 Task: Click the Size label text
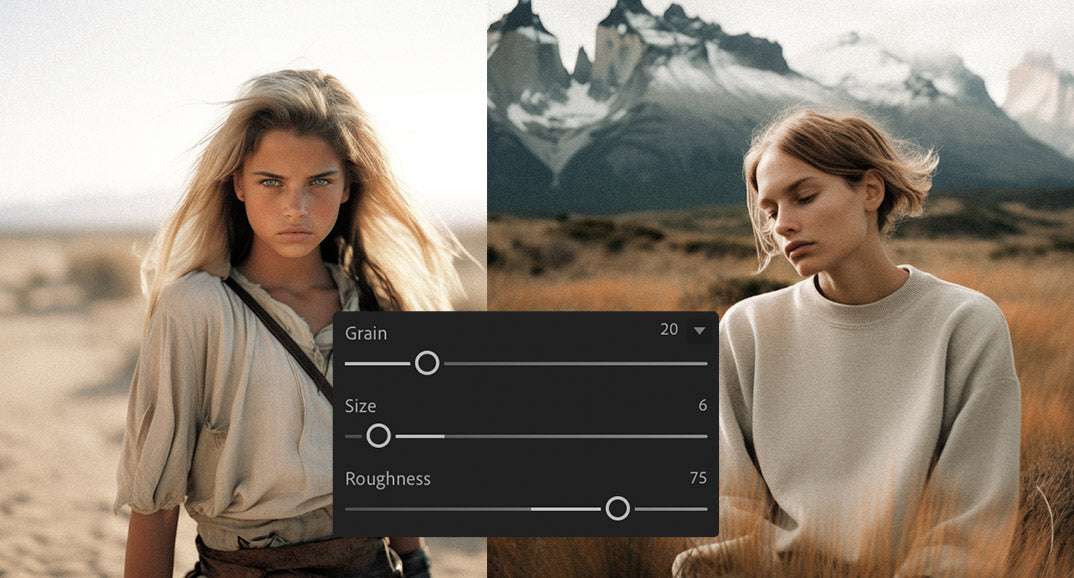[x=360, y=406]
